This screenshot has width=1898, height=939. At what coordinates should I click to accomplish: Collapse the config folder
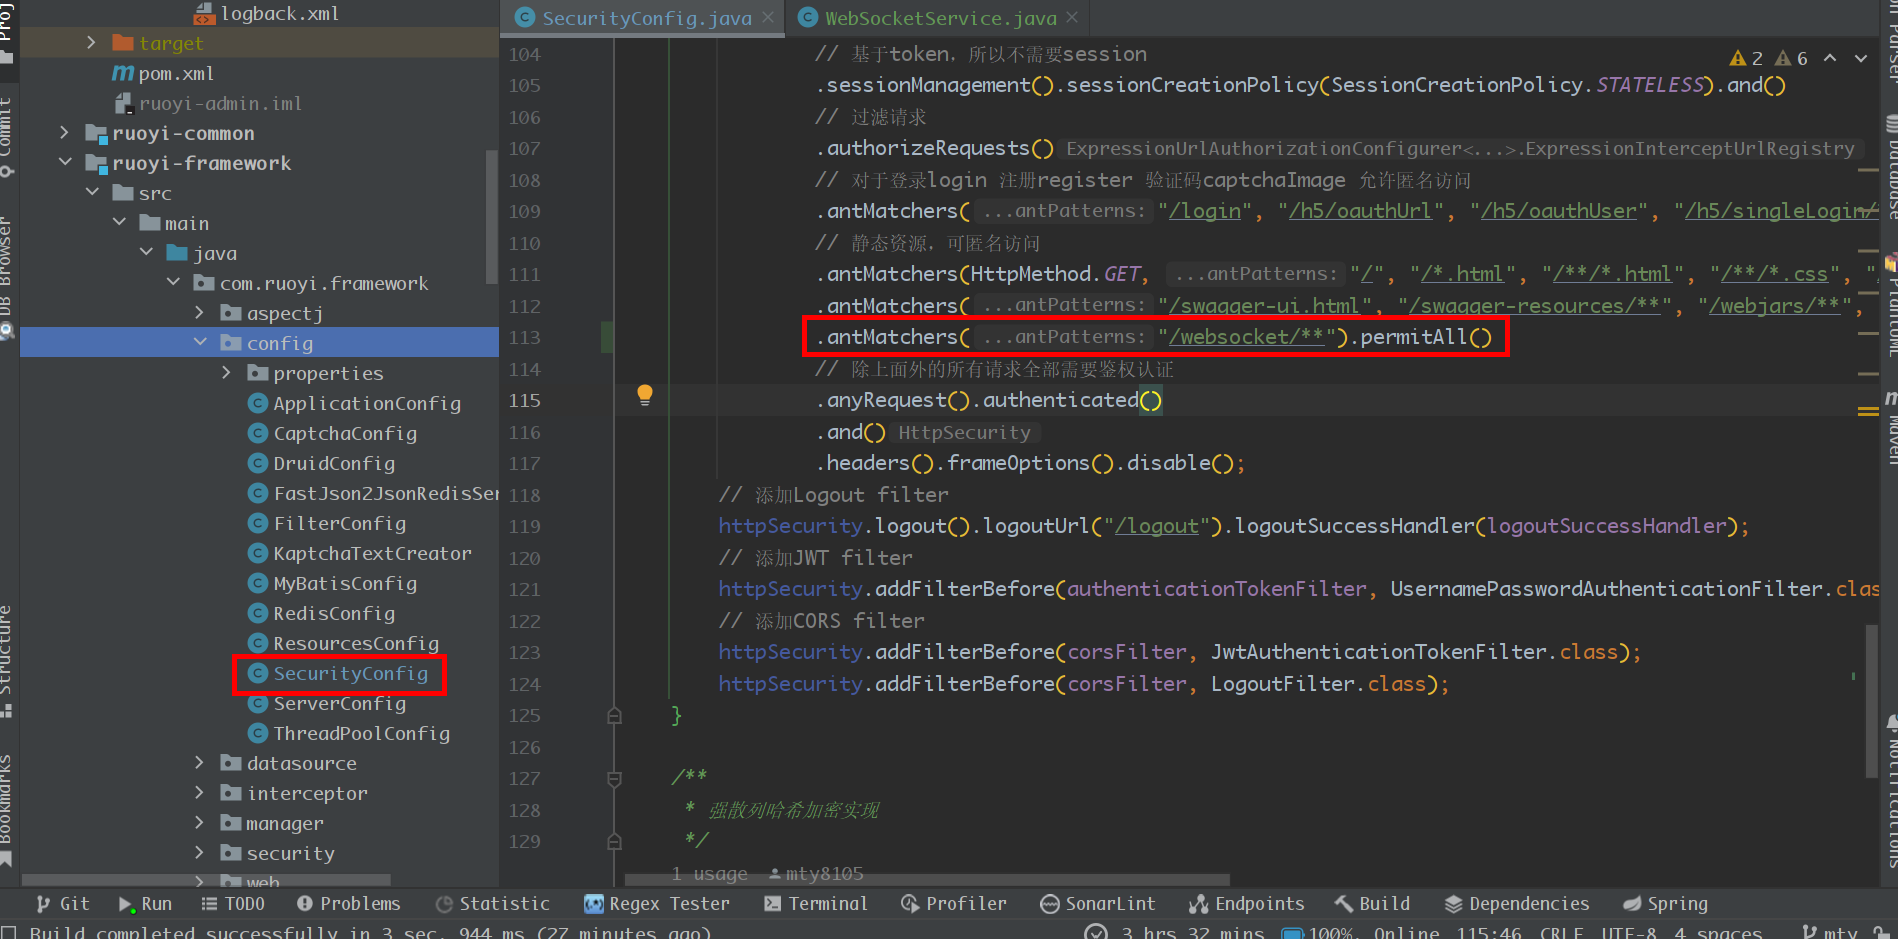tap(200, 343)
